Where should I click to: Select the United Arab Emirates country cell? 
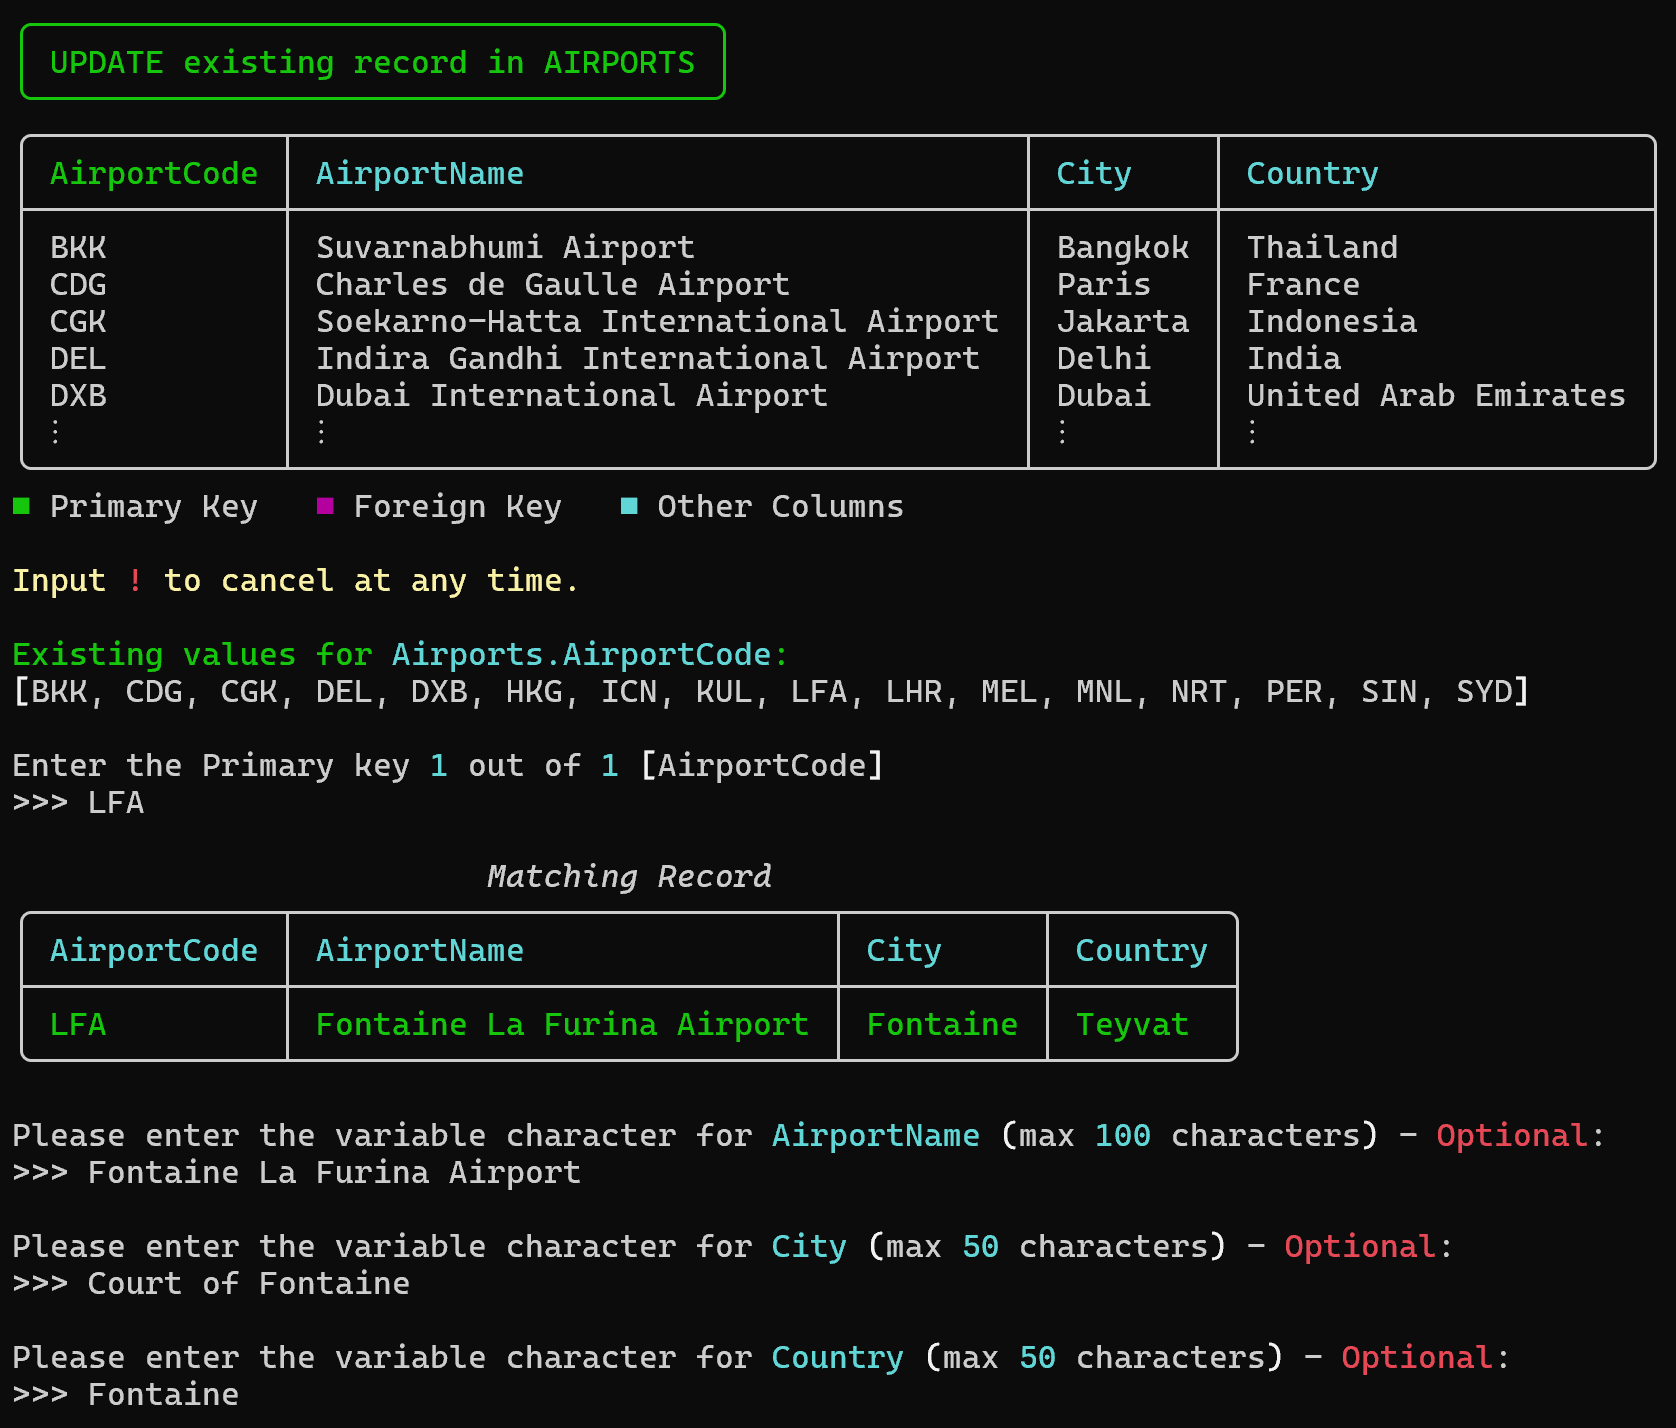tap(1435, 395)
